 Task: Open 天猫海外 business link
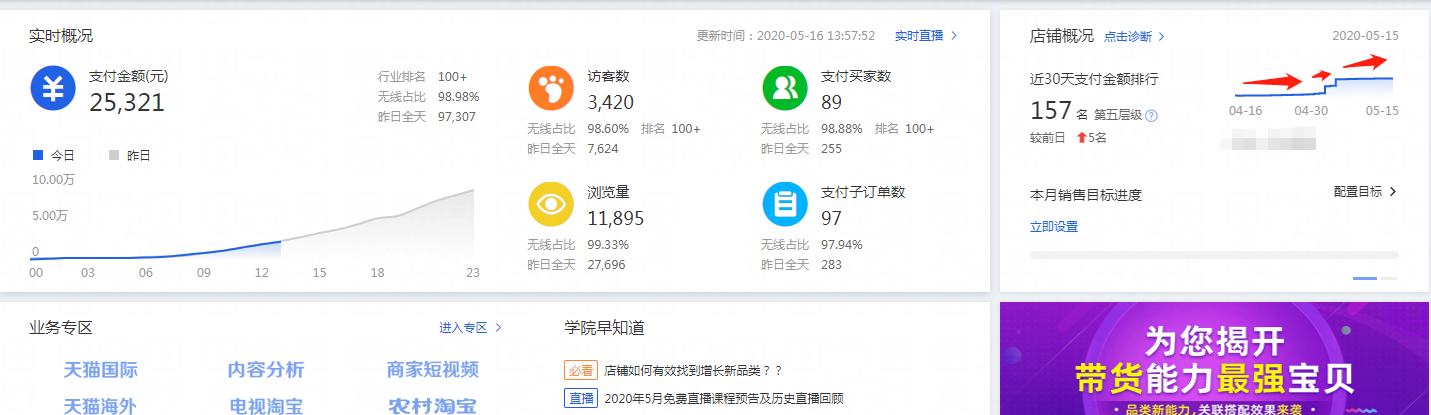pyautogui.click(x=101, y=406)
